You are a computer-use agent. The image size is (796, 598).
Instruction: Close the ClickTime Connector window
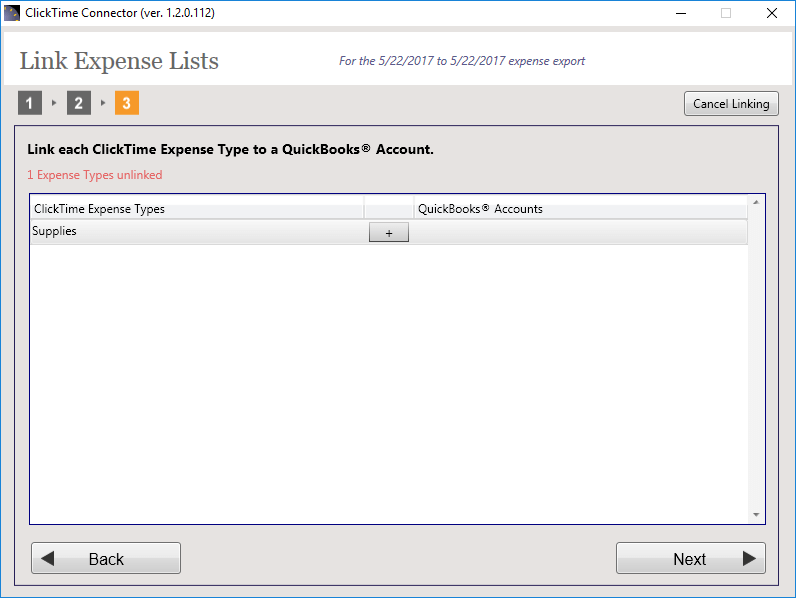pos(772,13)
